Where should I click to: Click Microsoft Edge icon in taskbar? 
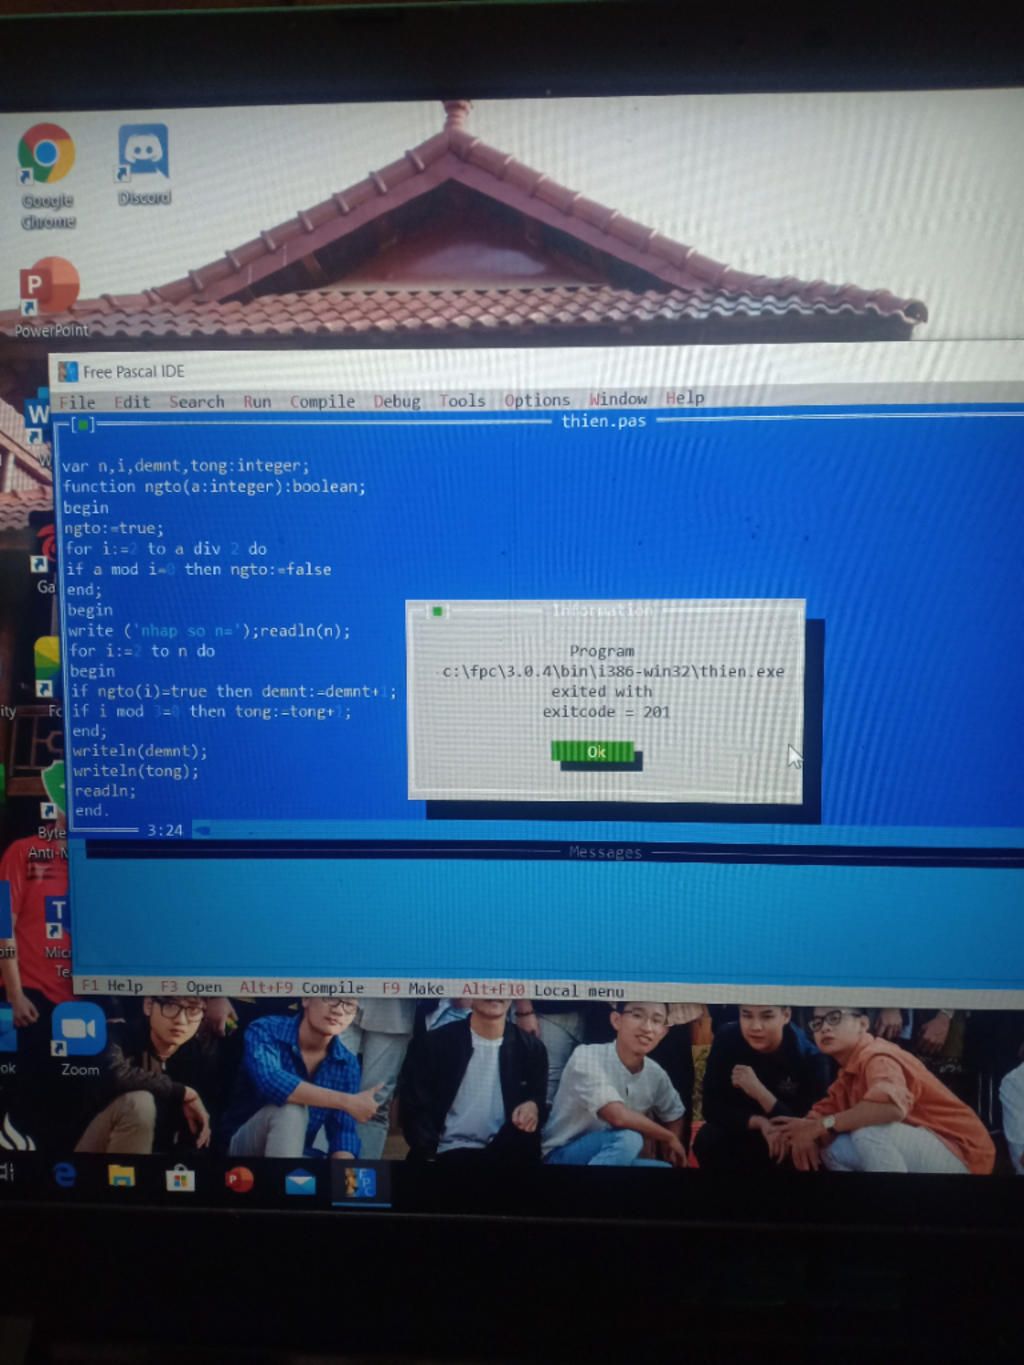click(x=65, y=1174)
